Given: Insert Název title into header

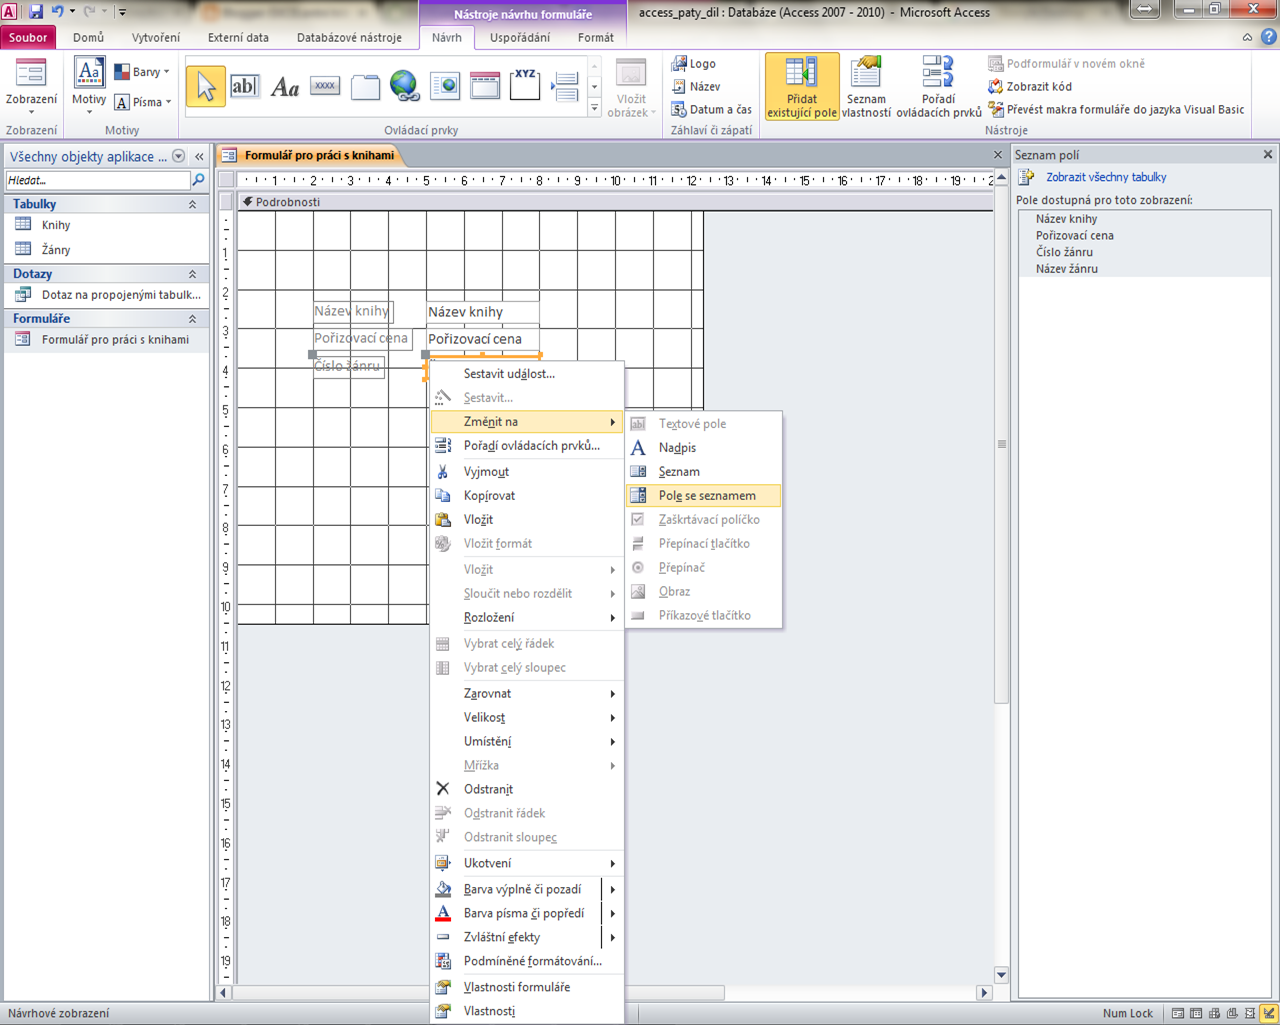Looking at the screenshot, I should point(696,86).
